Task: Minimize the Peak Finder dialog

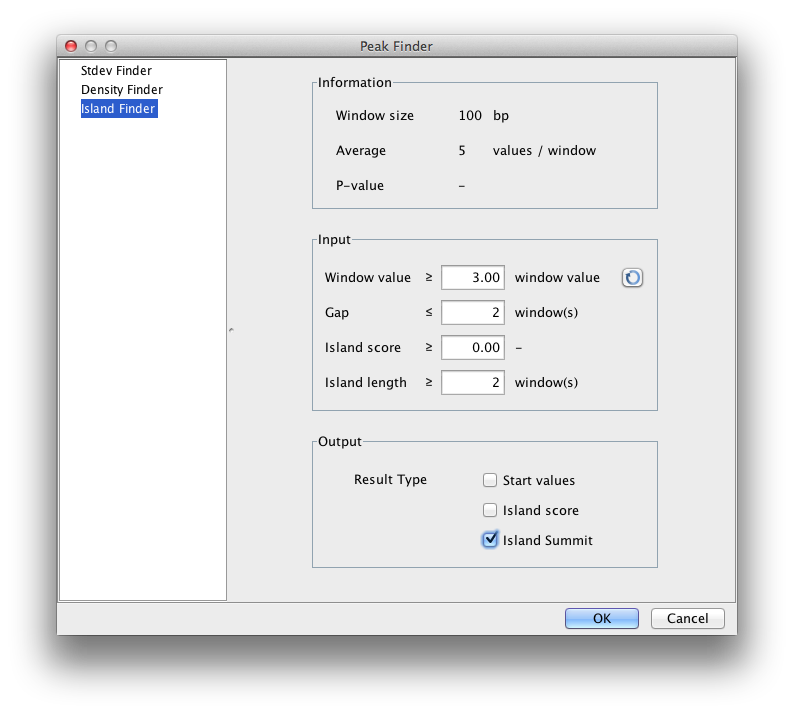Action: point(91,46)
